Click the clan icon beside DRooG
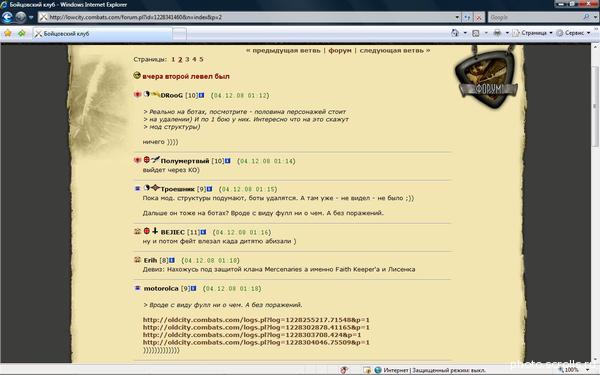 pyautogui.click(x=155, y=94)
